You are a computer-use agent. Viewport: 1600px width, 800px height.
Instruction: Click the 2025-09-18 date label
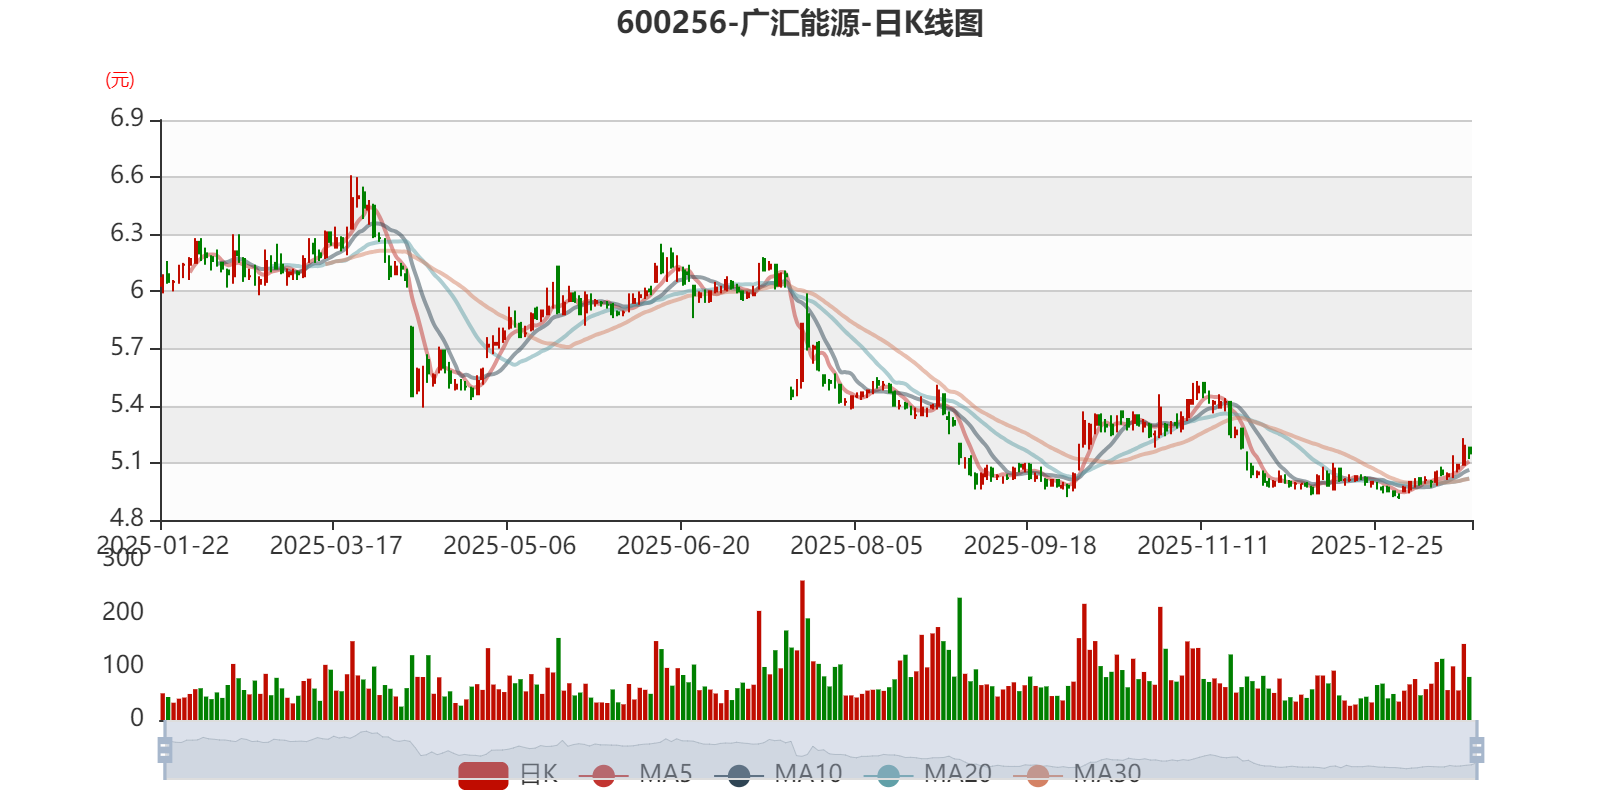coord(1030,546)
